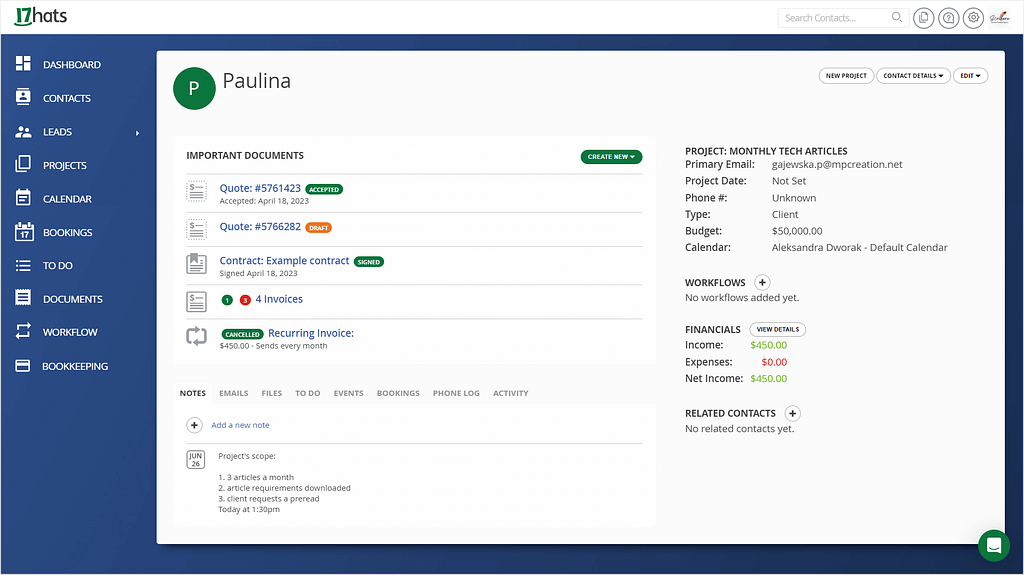Click the Projects sidebar icon
1024x575 pixels.
pos(23,164)
